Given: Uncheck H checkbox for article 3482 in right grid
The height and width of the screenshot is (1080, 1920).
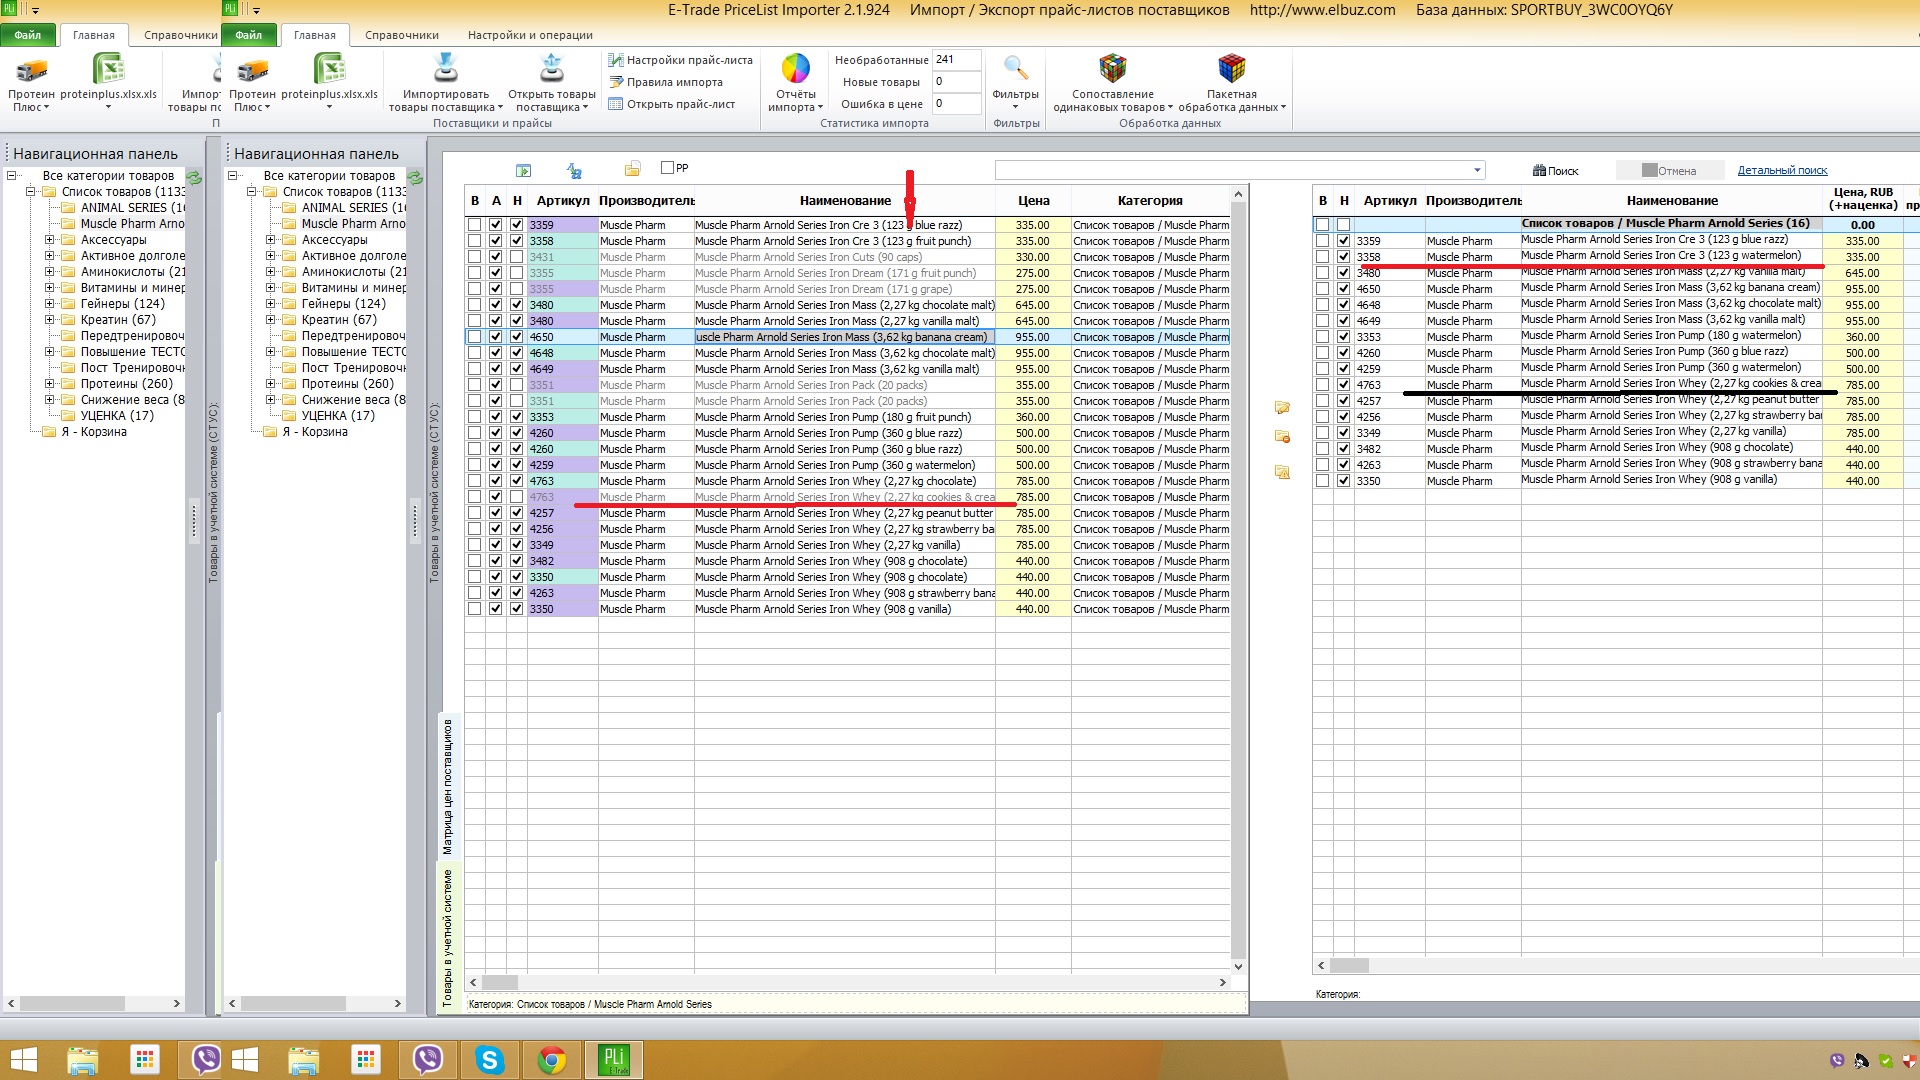Looking at the screenshot, I should tap(1343, 449).
